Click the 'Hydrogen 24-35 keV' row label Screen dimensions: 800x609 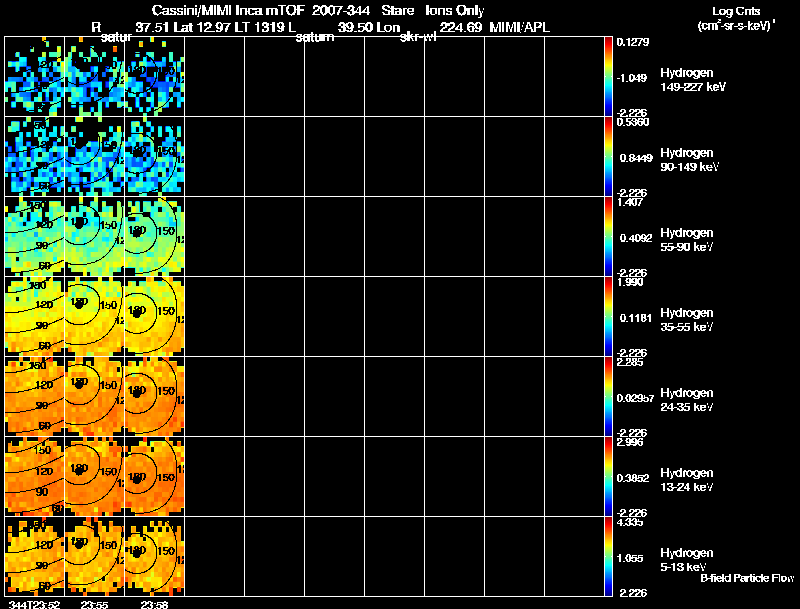687,400
